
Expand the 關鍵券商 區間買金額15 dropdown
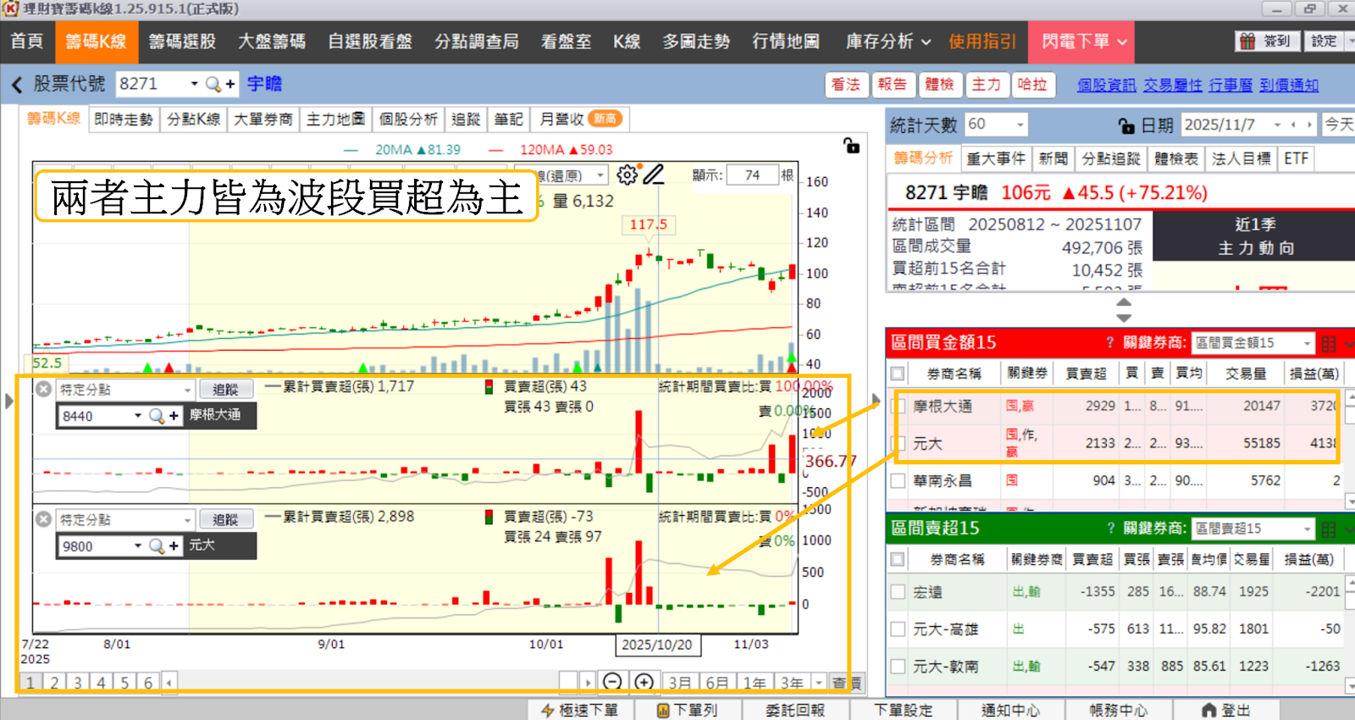(1253, 343)
